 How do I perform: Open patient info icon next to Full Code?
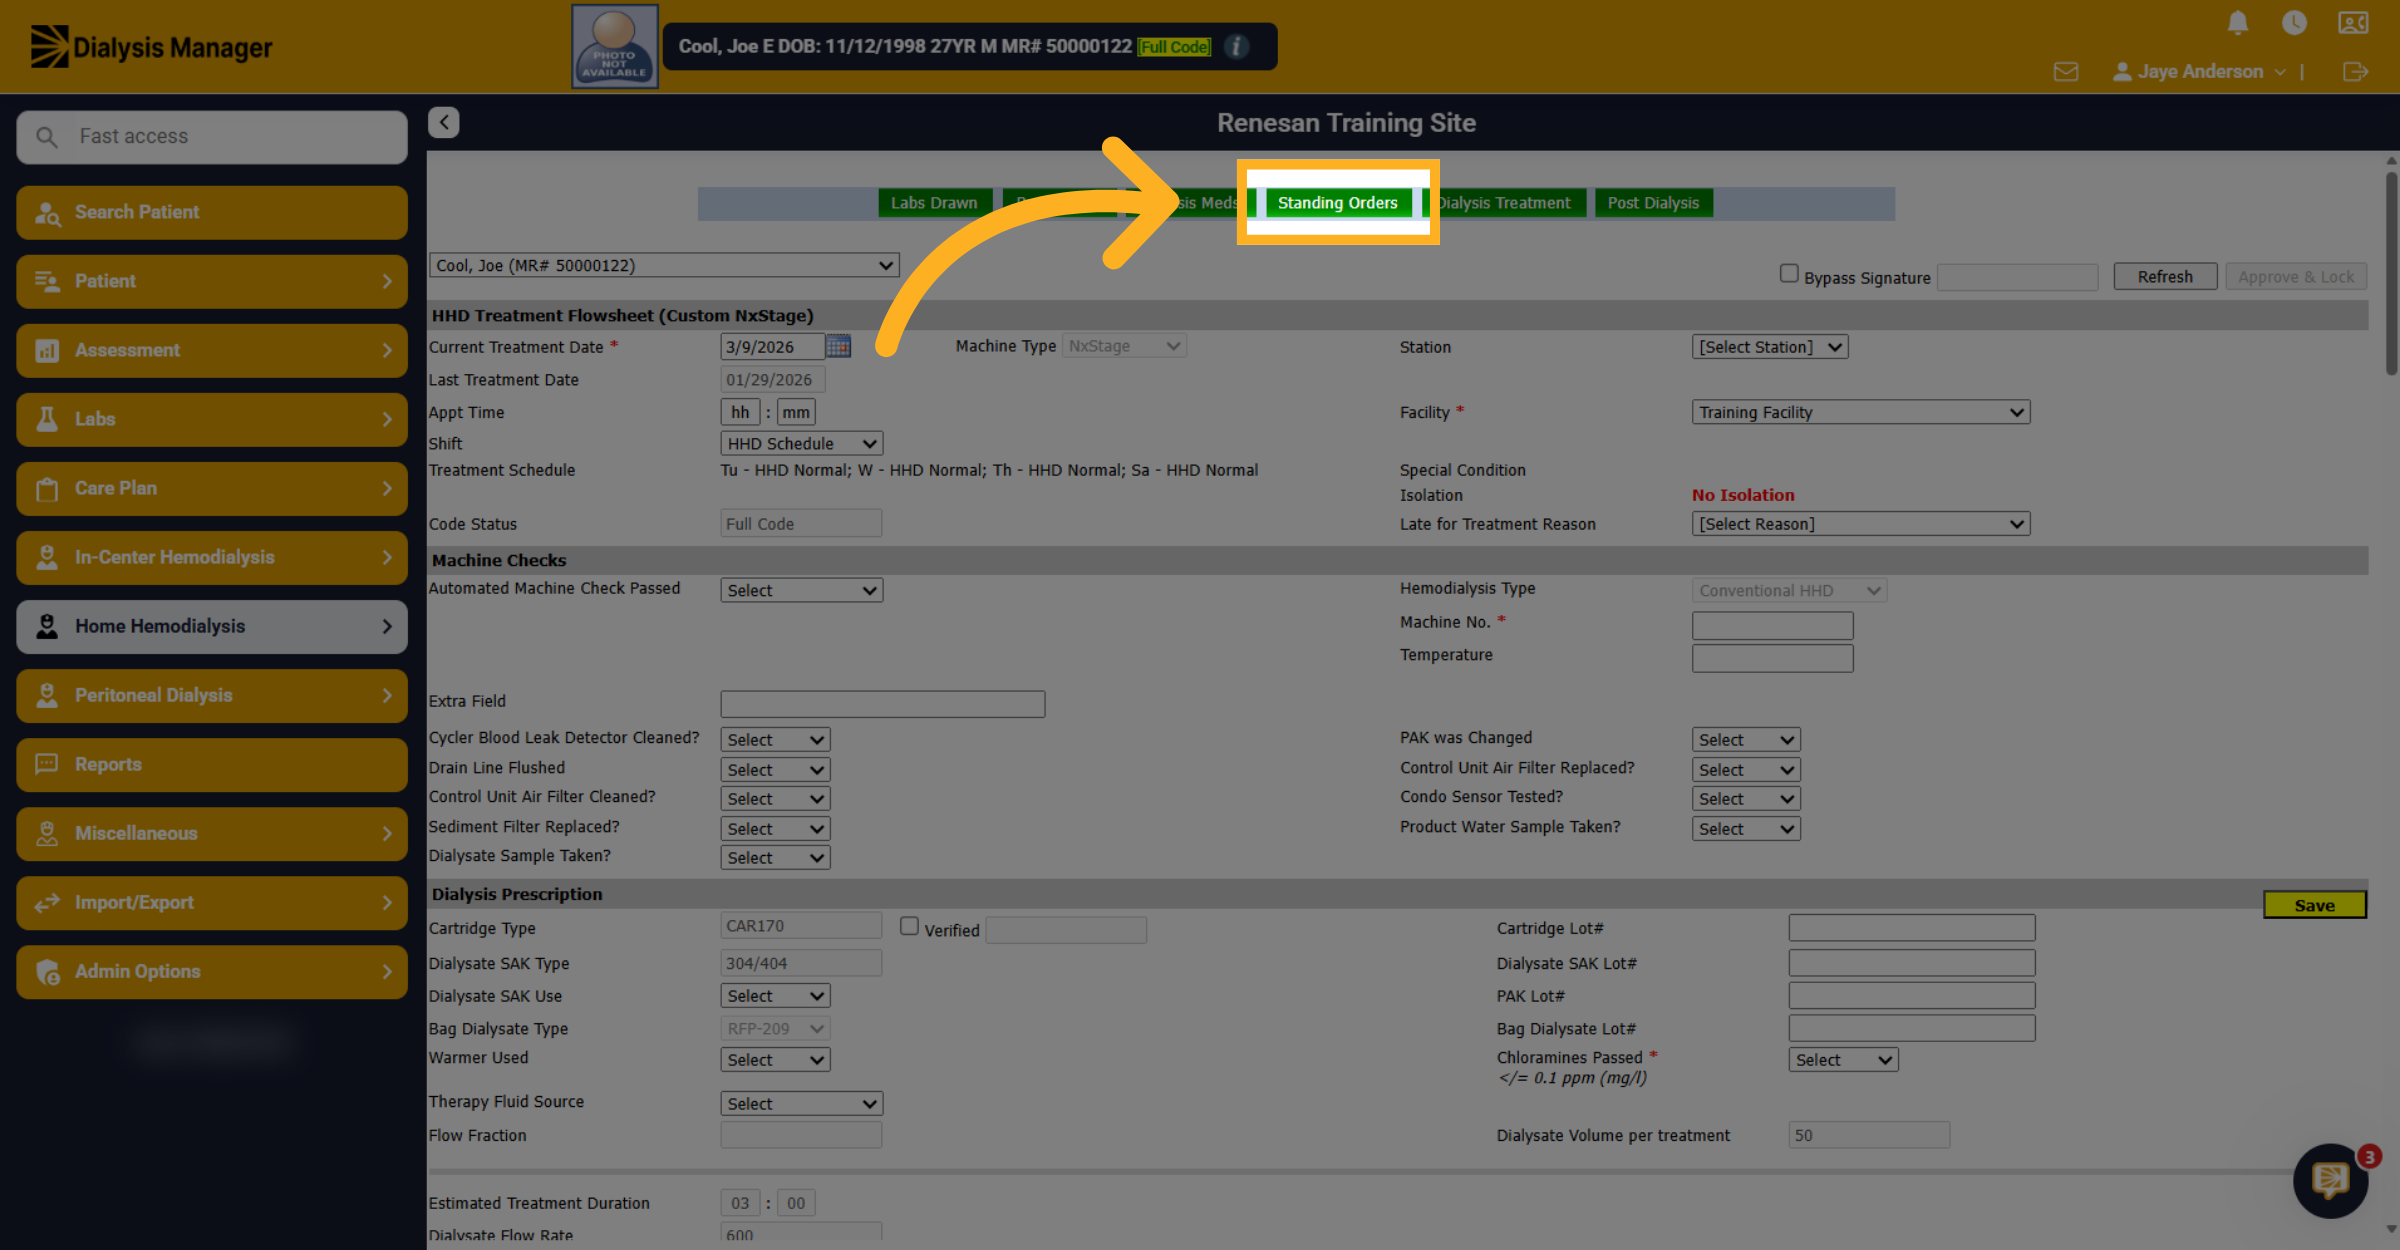[x=1236, y=46]
